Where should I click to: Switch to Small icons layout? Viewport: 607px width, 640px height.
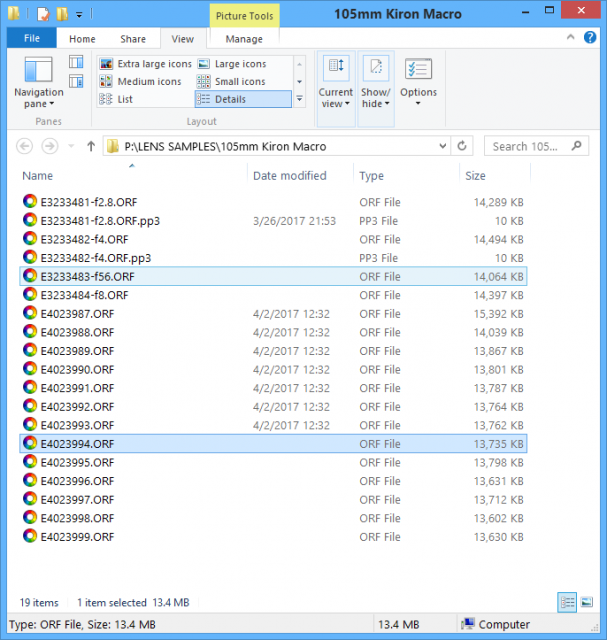pyautogui.click(x=231, y=82)
